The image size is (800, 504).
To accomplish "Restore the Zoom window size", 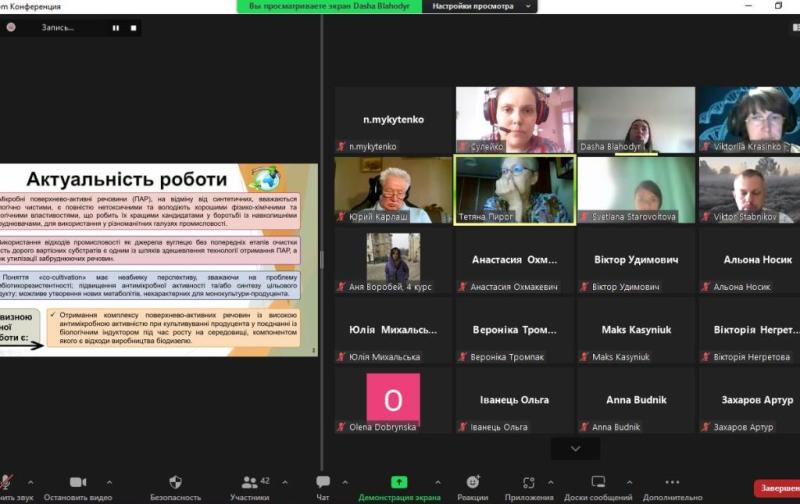I will (779, 6).
